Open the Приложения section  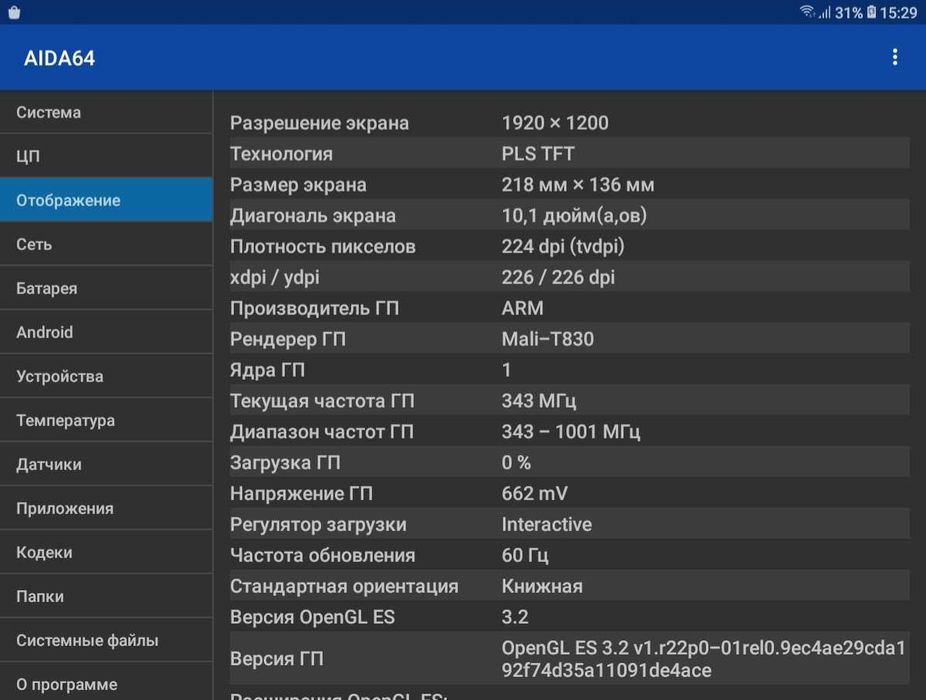tap(106, 508)
